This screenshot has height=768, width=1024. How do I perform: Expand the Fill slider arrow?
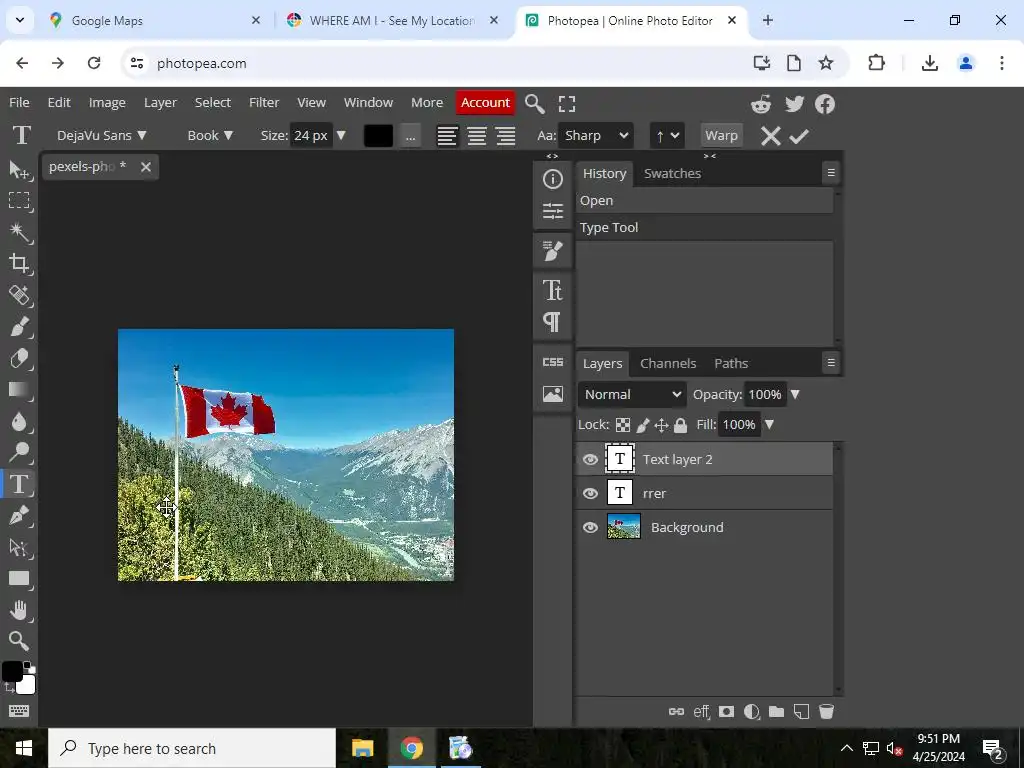pyautogui.click(x=769, y=424)
